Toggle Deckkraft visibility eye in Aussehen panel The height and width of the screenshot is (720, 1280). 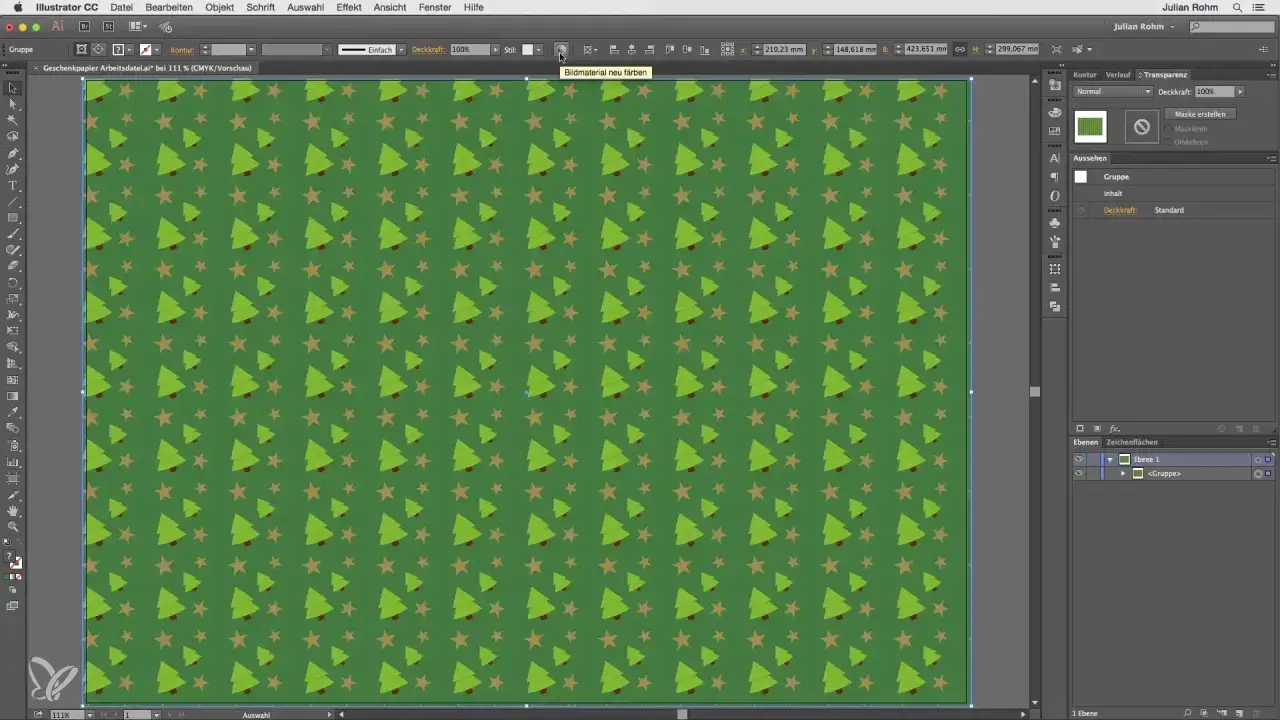coord(1080,210)
